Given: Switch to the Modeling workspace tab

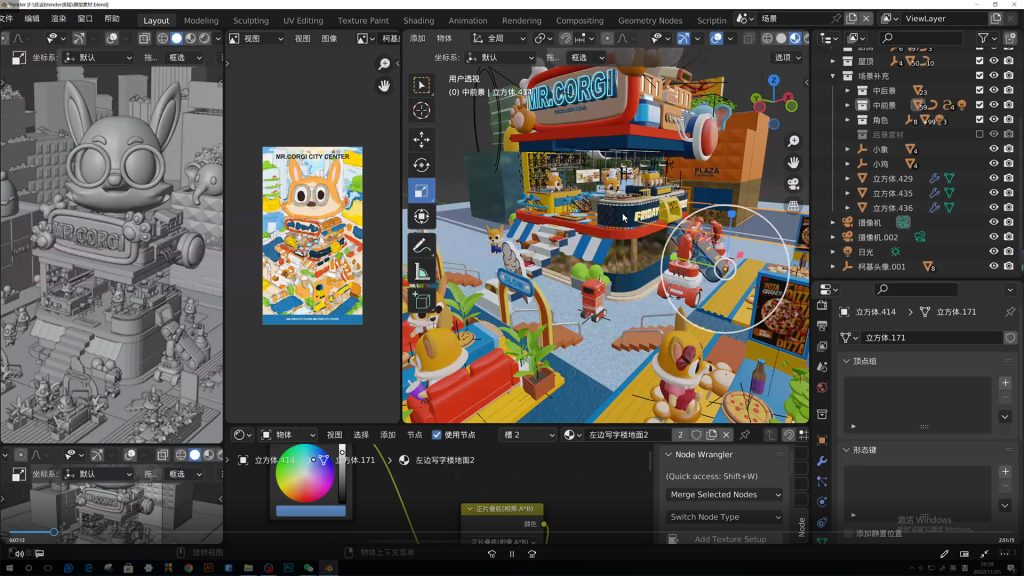Looking at the screenshot, I should click(x=201, y=20).
